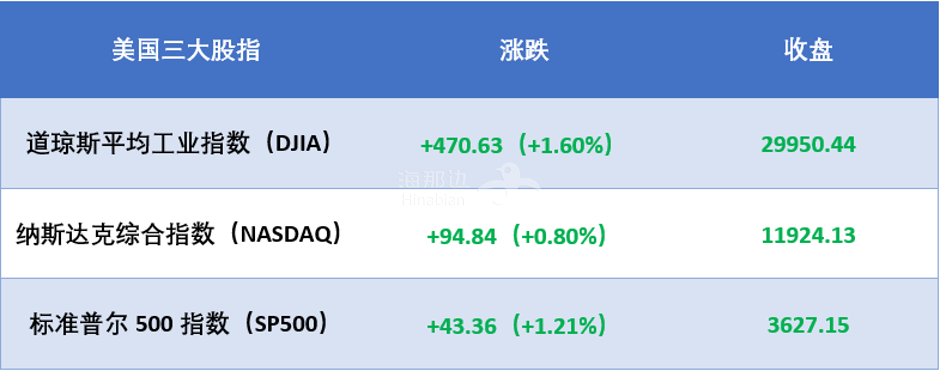Select the 收盘 column header
This screenshot has width=941, height=372.
(808, 50)
